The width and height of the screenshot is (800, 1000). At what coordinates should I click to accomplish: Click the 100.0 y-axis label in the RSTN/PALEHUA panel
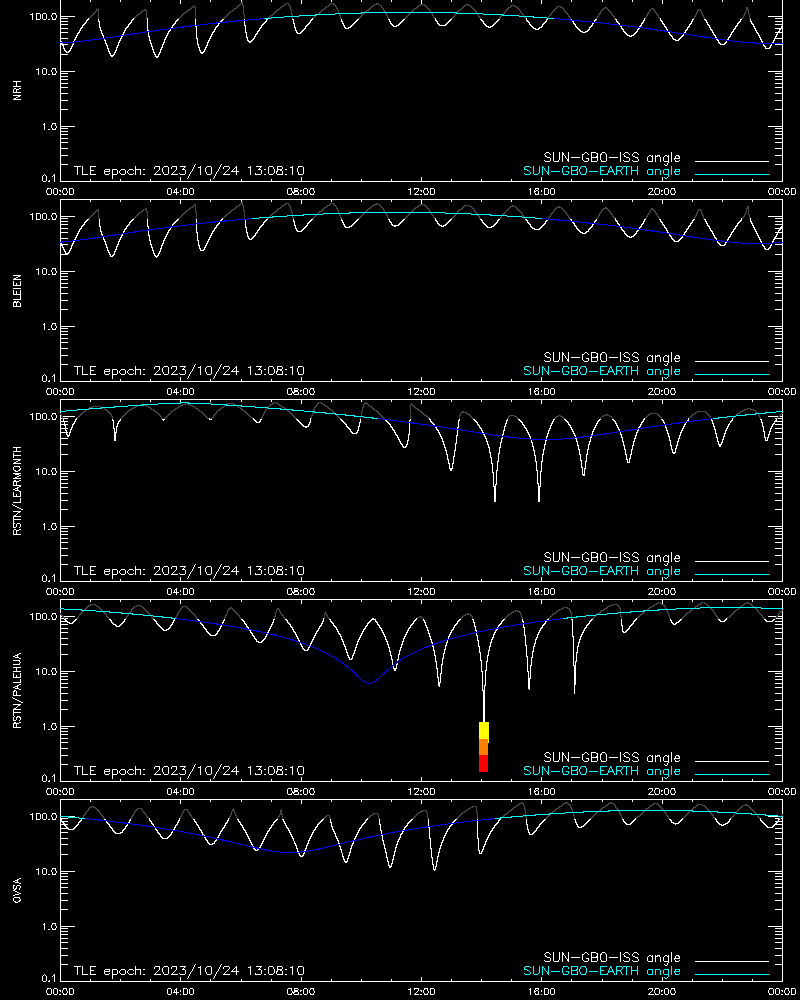point(43,617)
